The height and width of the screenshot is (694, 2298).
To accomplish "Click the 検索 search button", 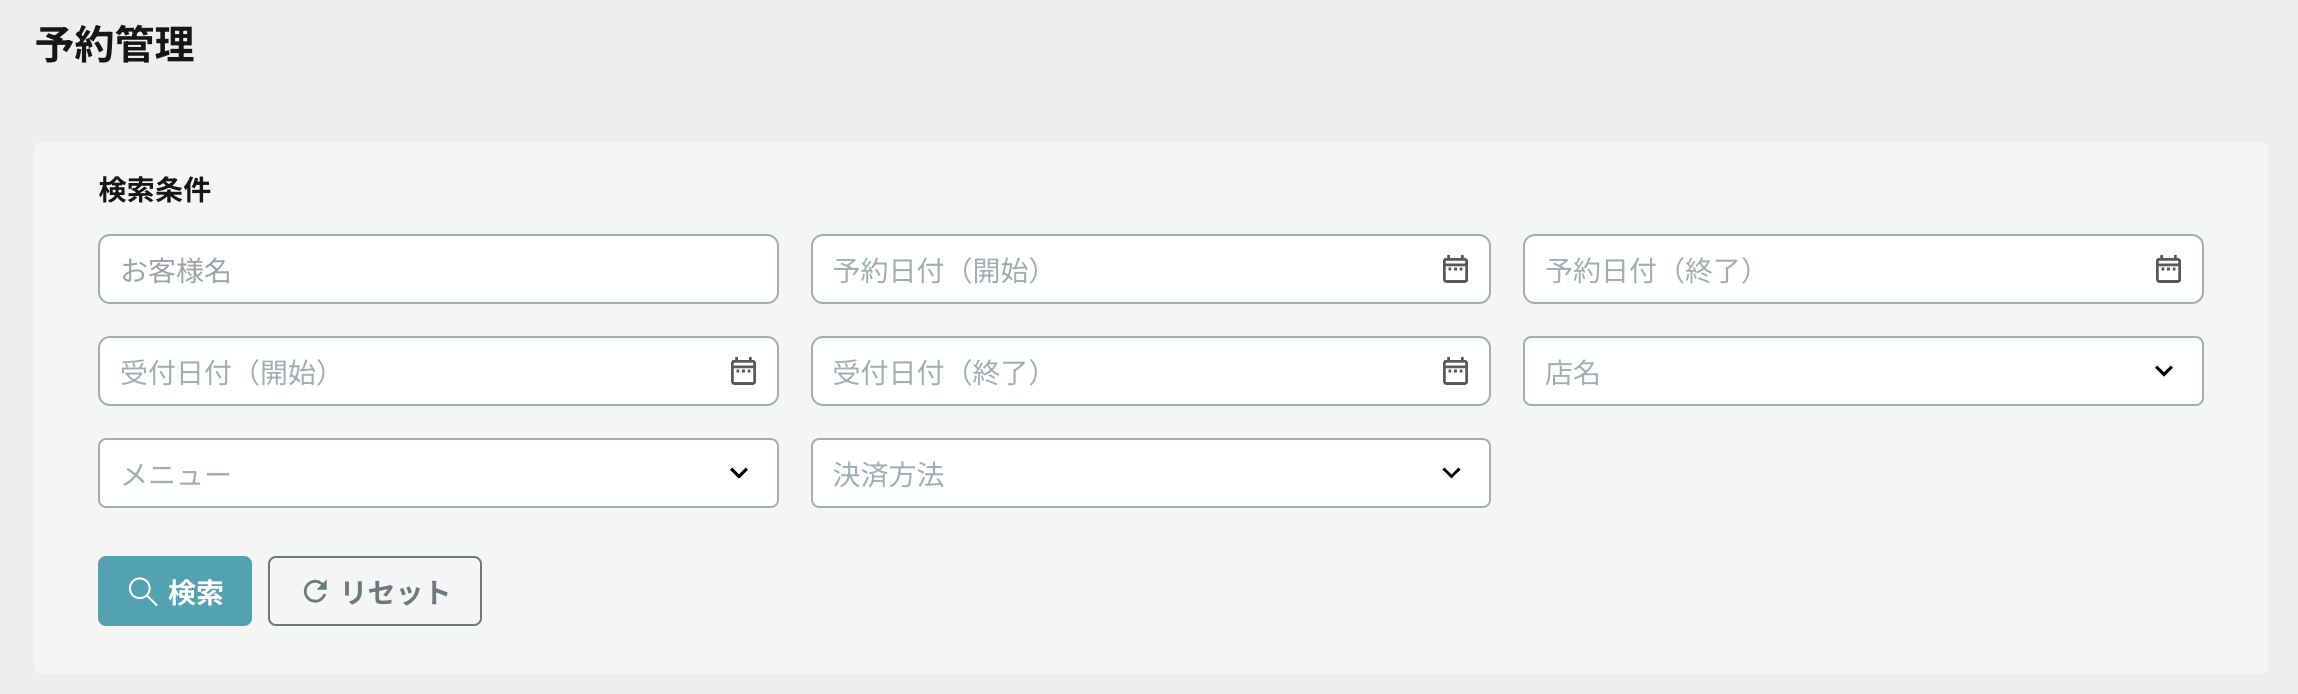I will (175, 591).
